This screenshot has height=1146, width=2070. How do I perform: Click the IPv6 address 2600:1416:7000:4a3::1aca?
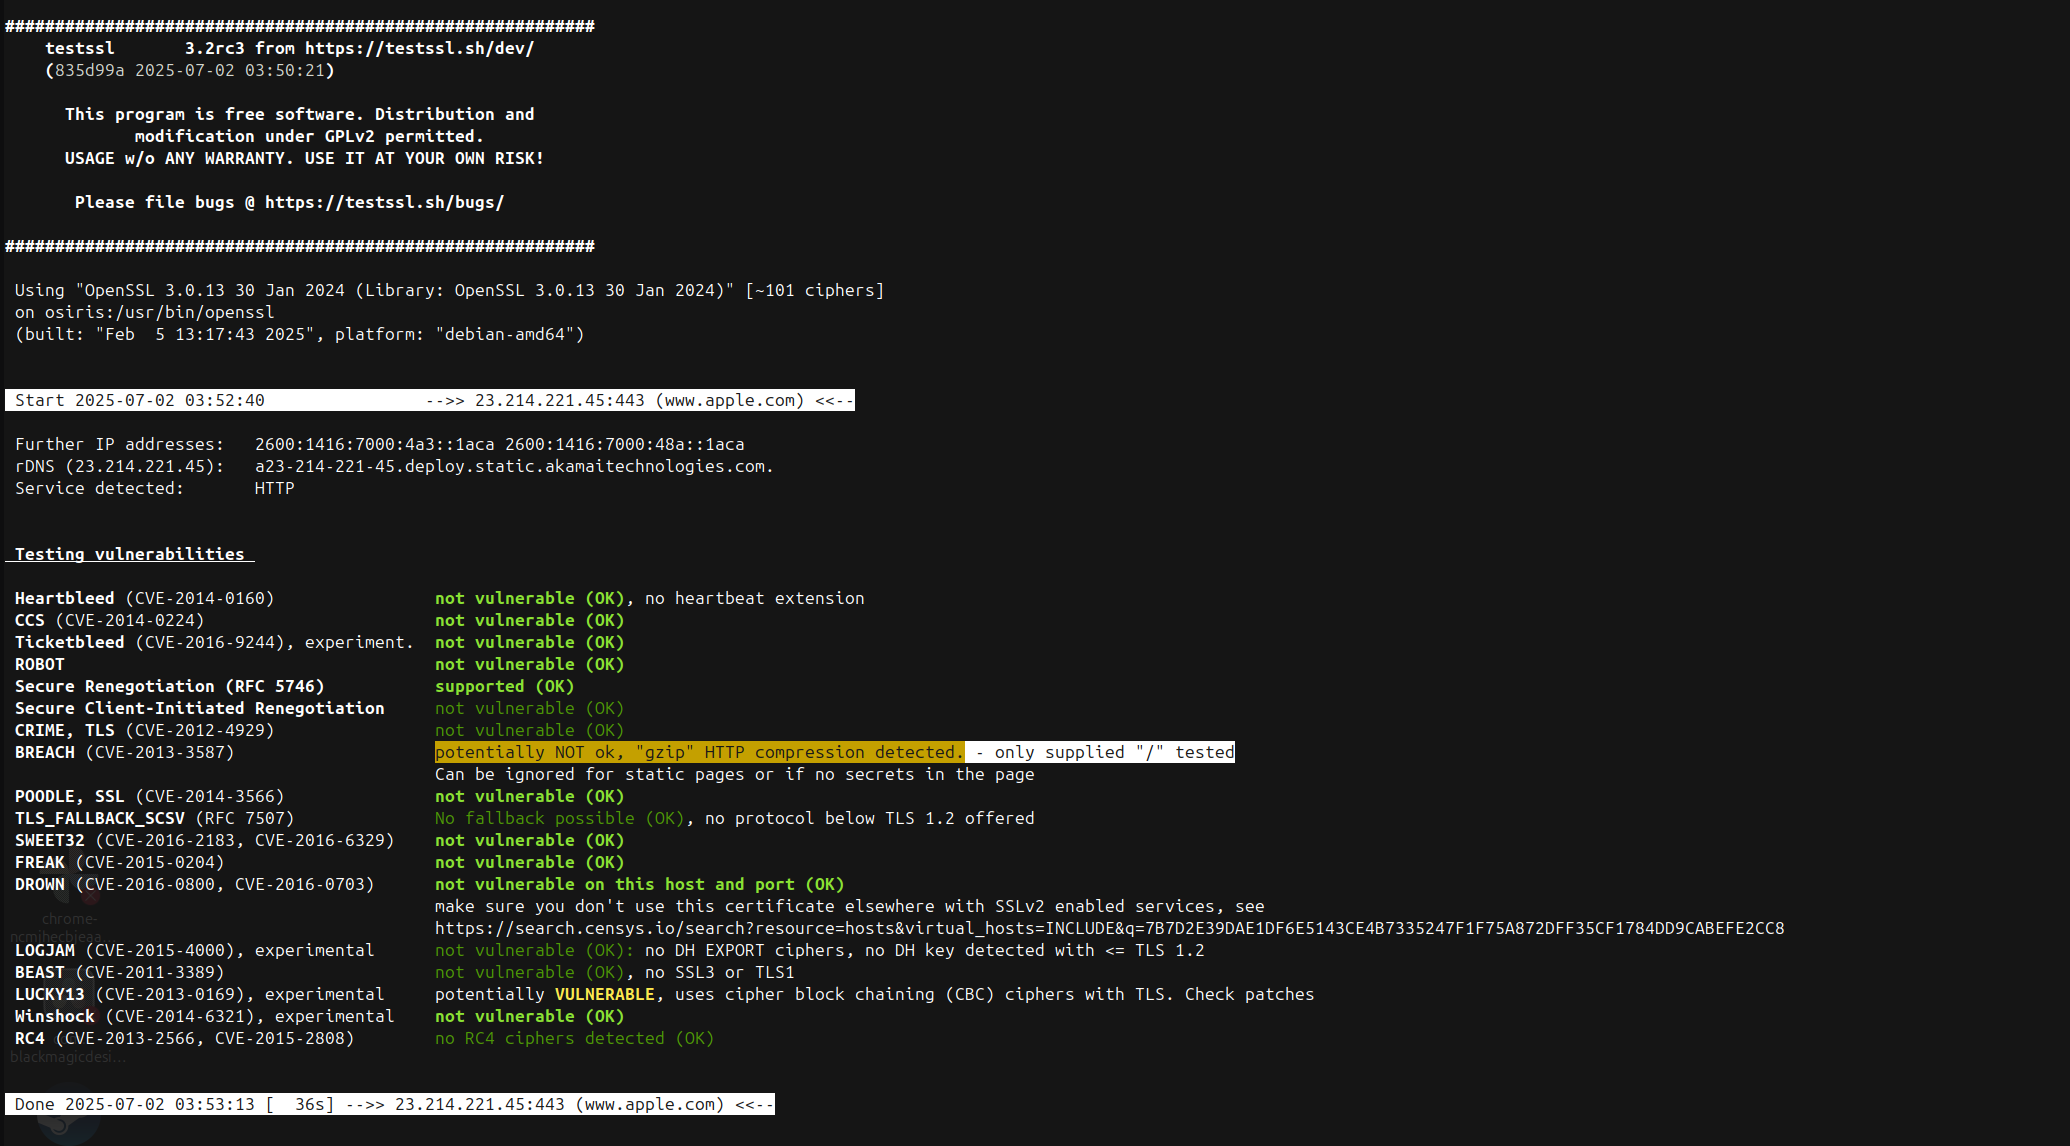point(374,444)
